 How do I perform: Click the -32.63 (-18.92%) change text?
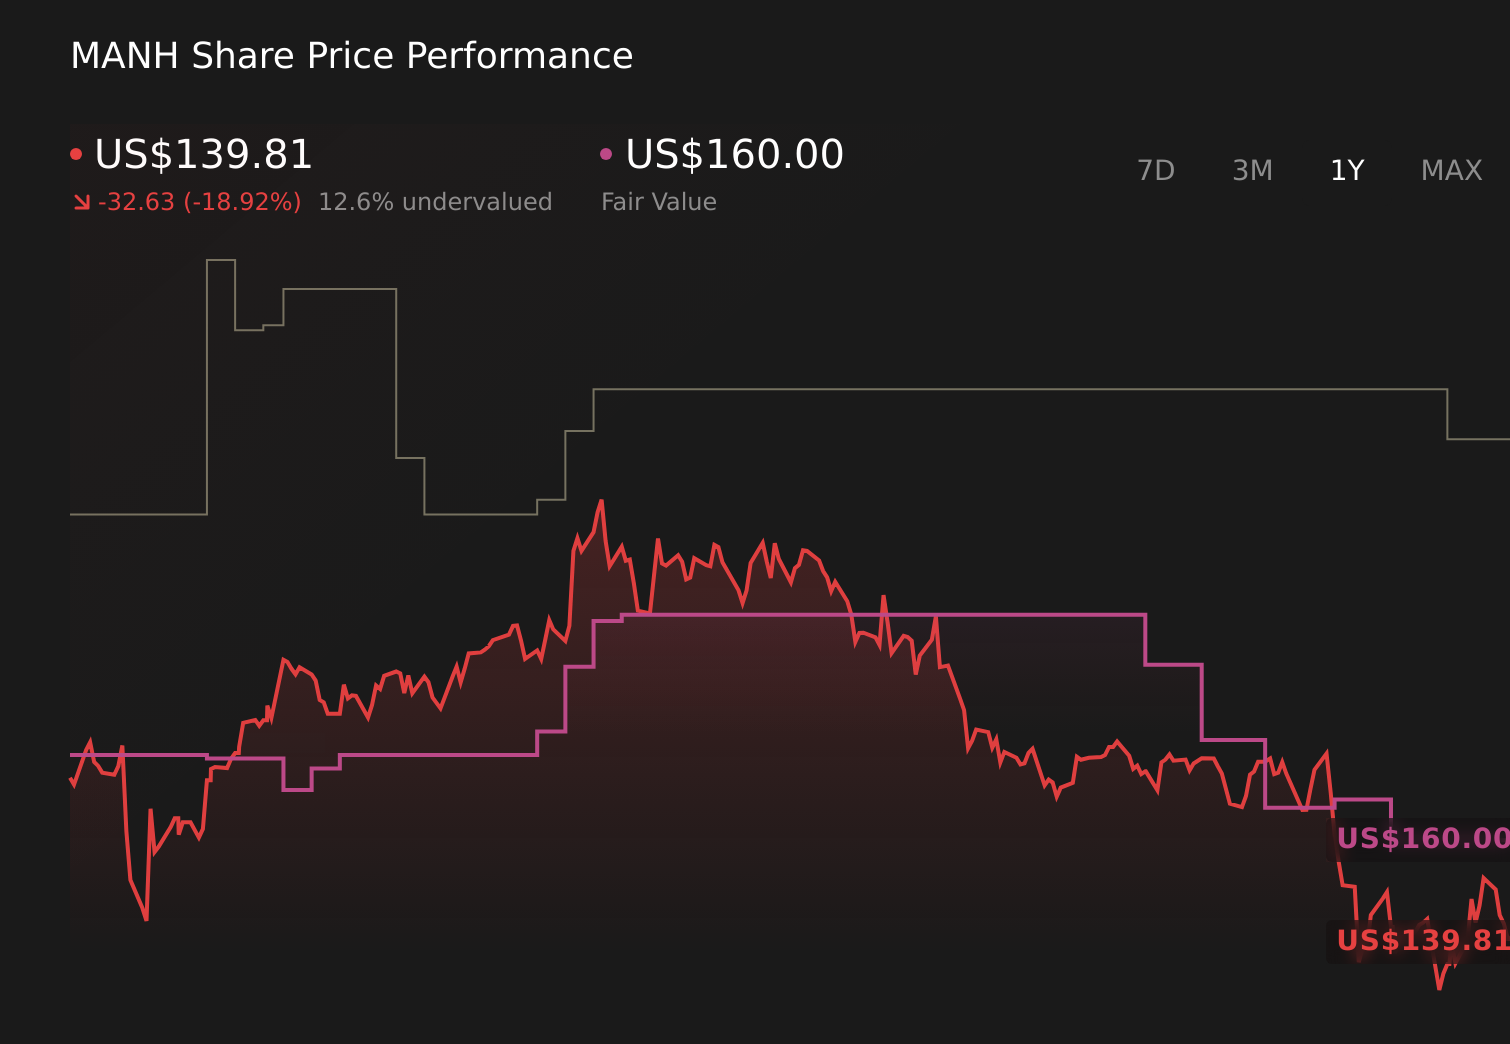(200, 201)
